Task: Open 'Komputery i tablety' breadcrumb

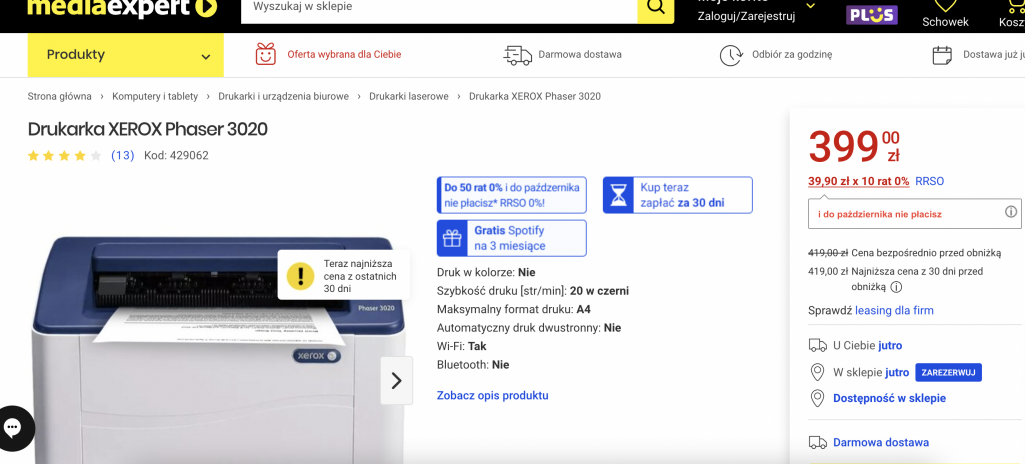Action: (x=155, y=97)
